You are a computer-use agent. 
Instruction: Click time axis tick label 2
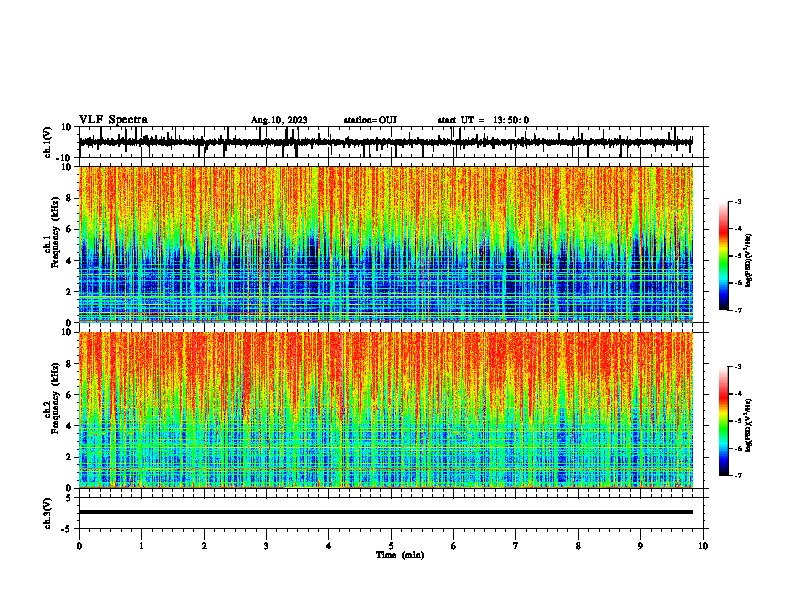pos(204,546)
